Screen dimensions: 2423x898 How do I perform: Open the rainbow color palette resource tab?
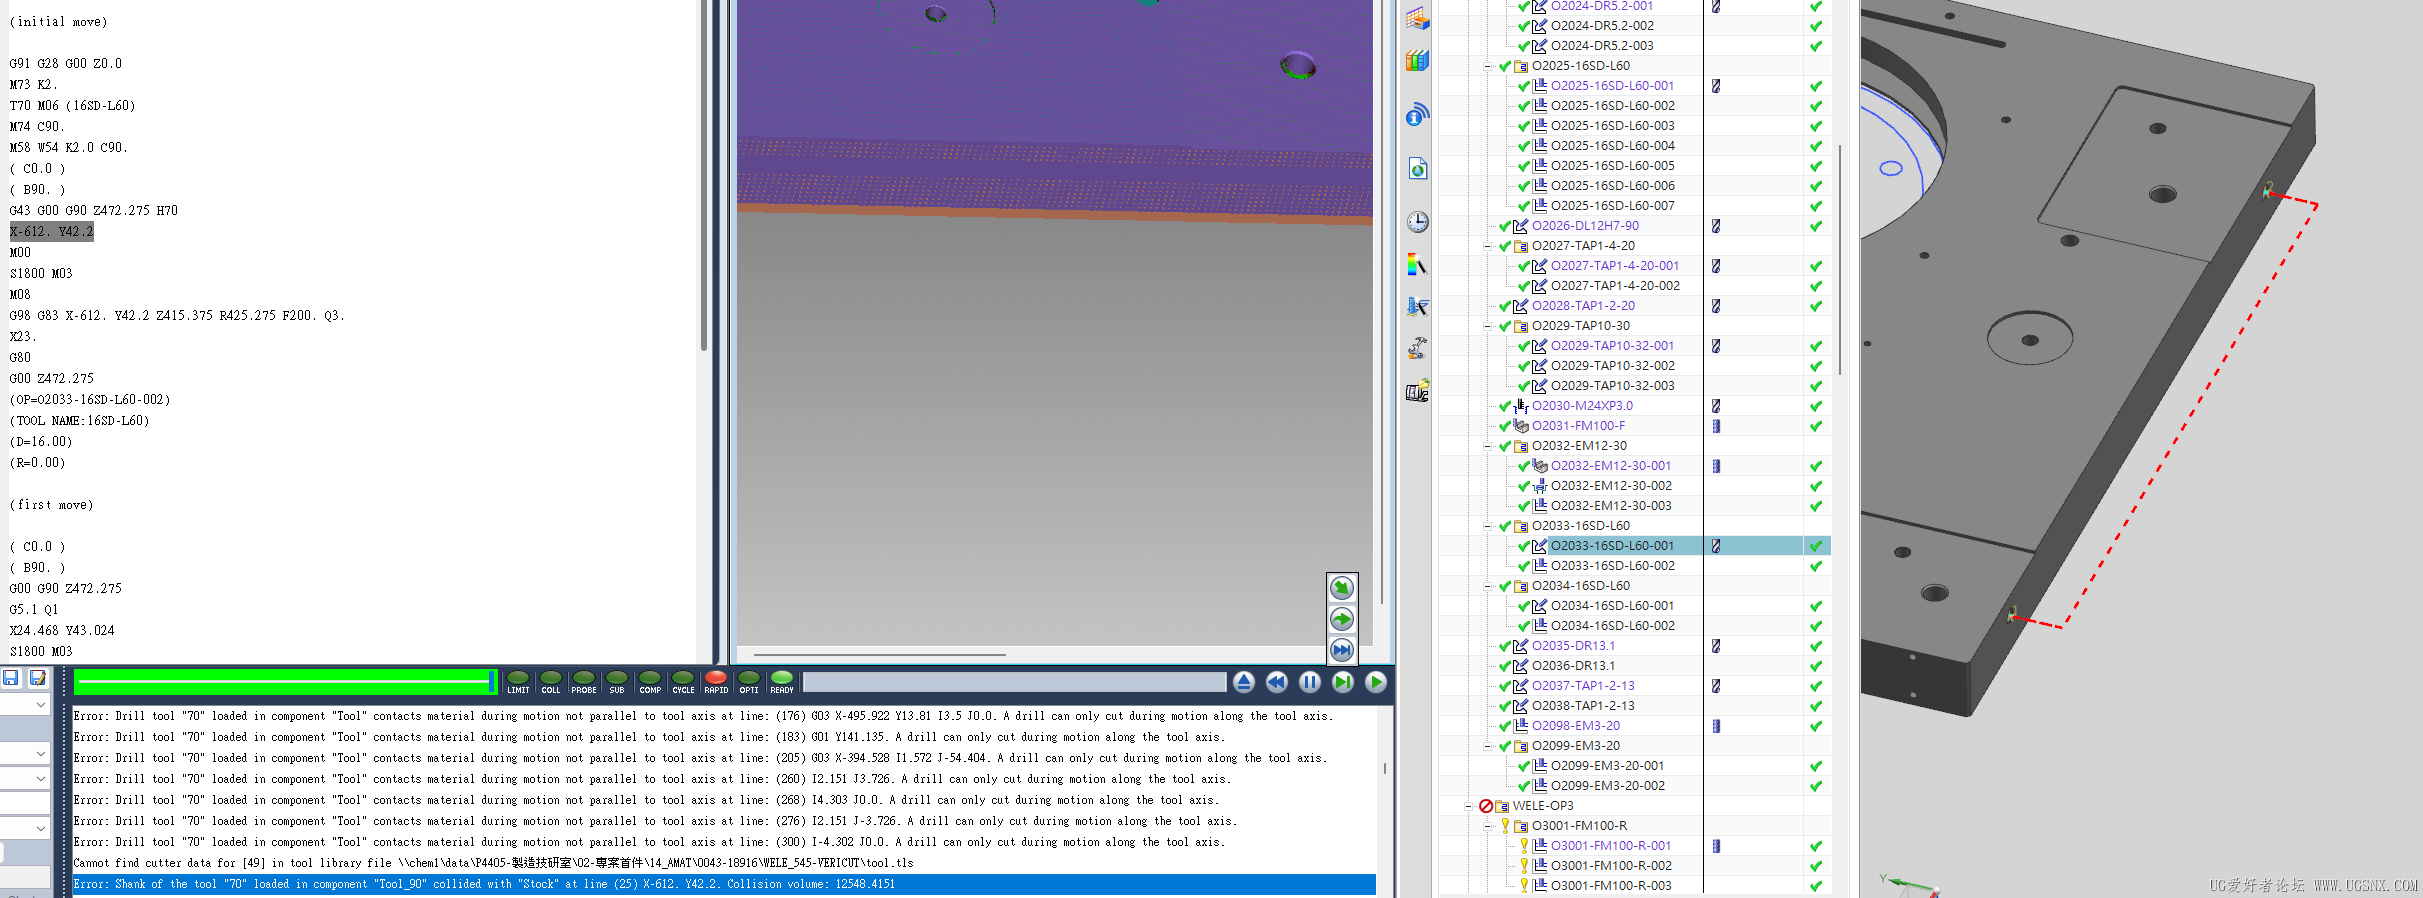[x=1417, y=265]
